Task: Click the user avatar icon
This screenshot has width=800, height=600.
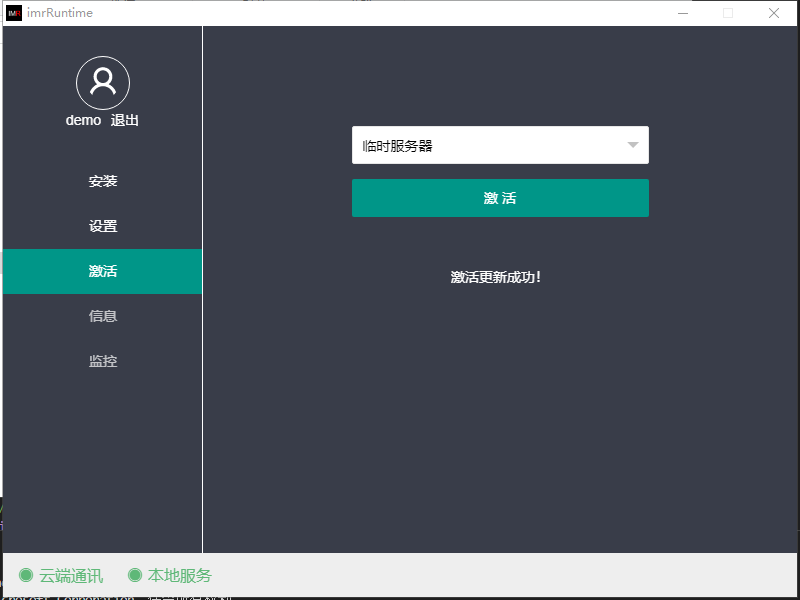Action: (103, 83)
